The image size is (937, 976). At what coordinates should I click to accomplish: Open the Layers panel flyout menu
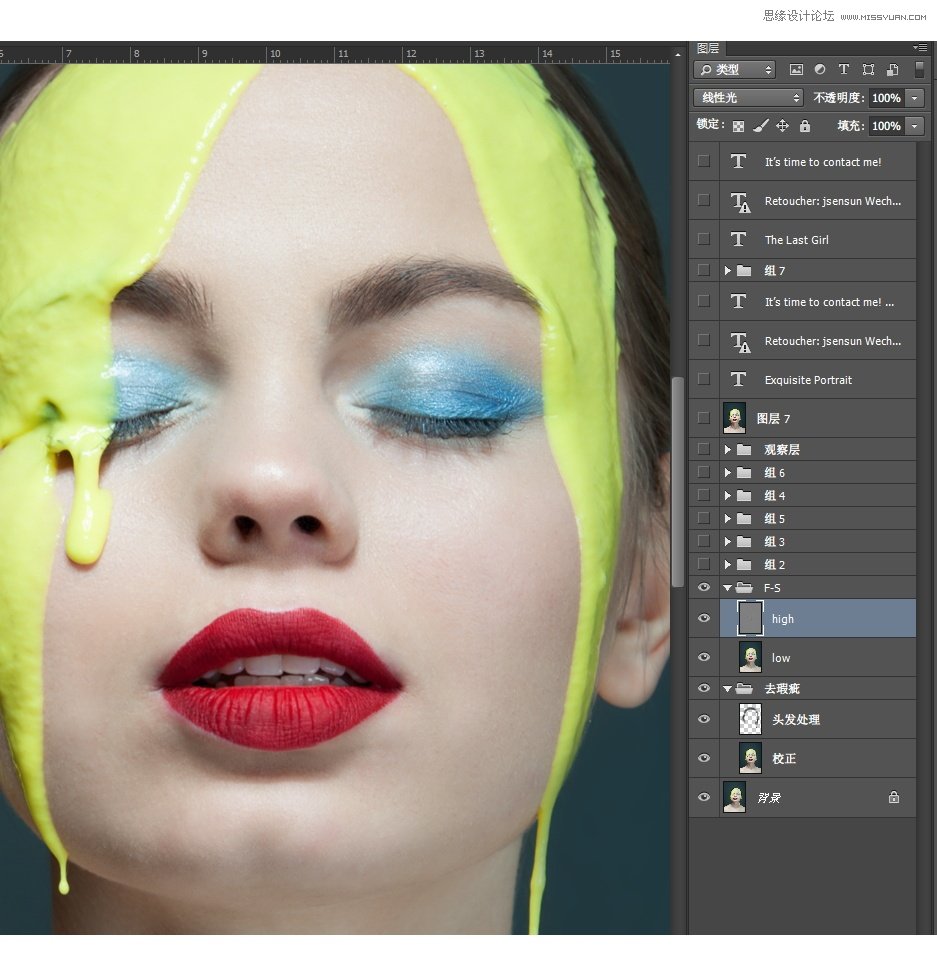click(x=920, y=48)
